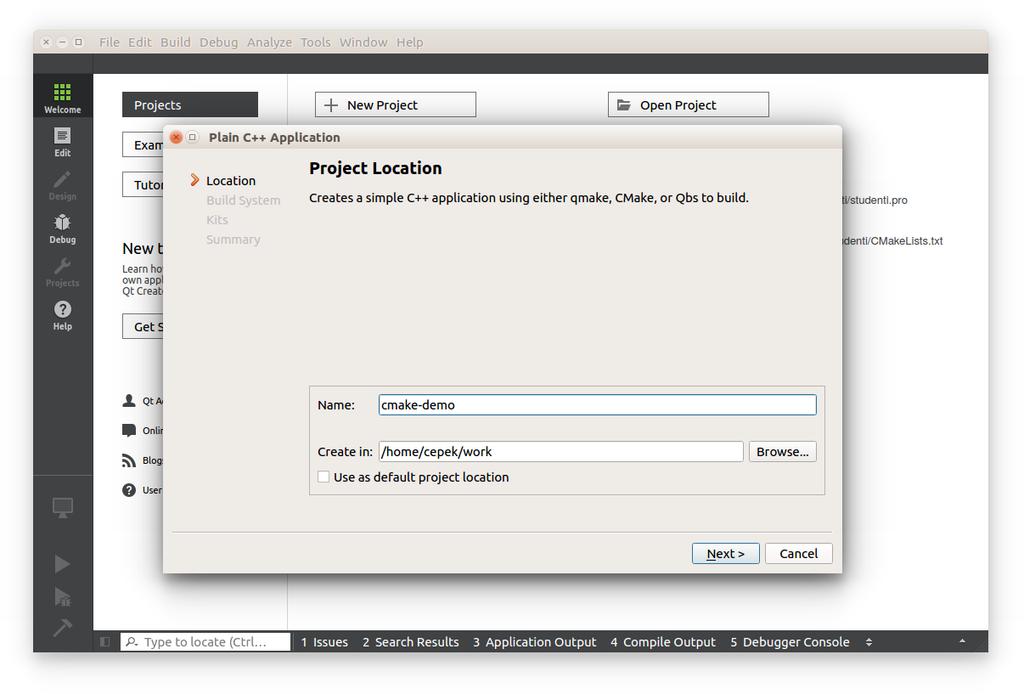
Task: Click the Create in path field
Action: (560, 451)
